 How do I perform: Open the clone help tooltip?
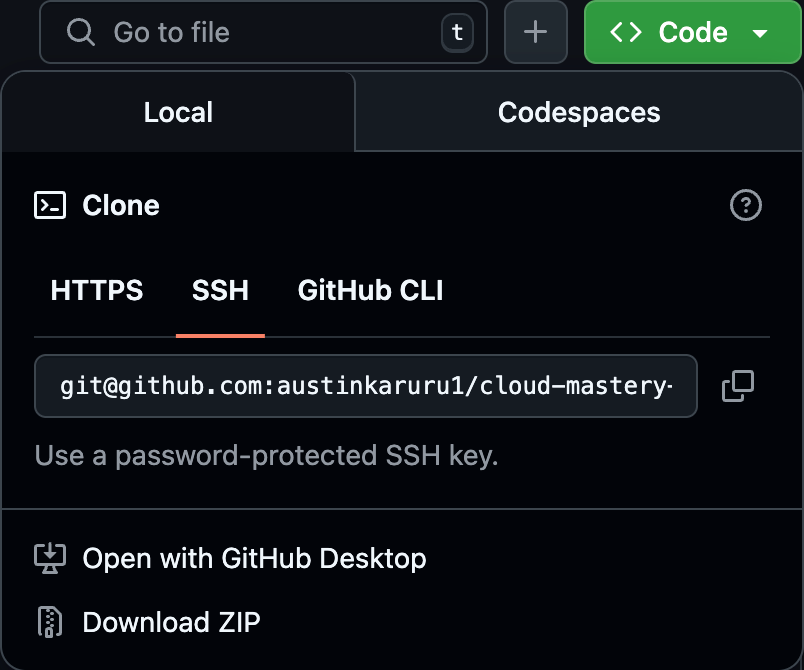click(x=746, y=205)
